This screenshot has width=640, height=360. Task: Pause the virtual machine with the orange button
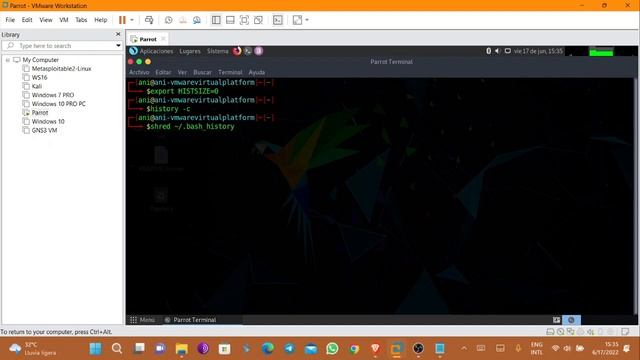point(122,20)
